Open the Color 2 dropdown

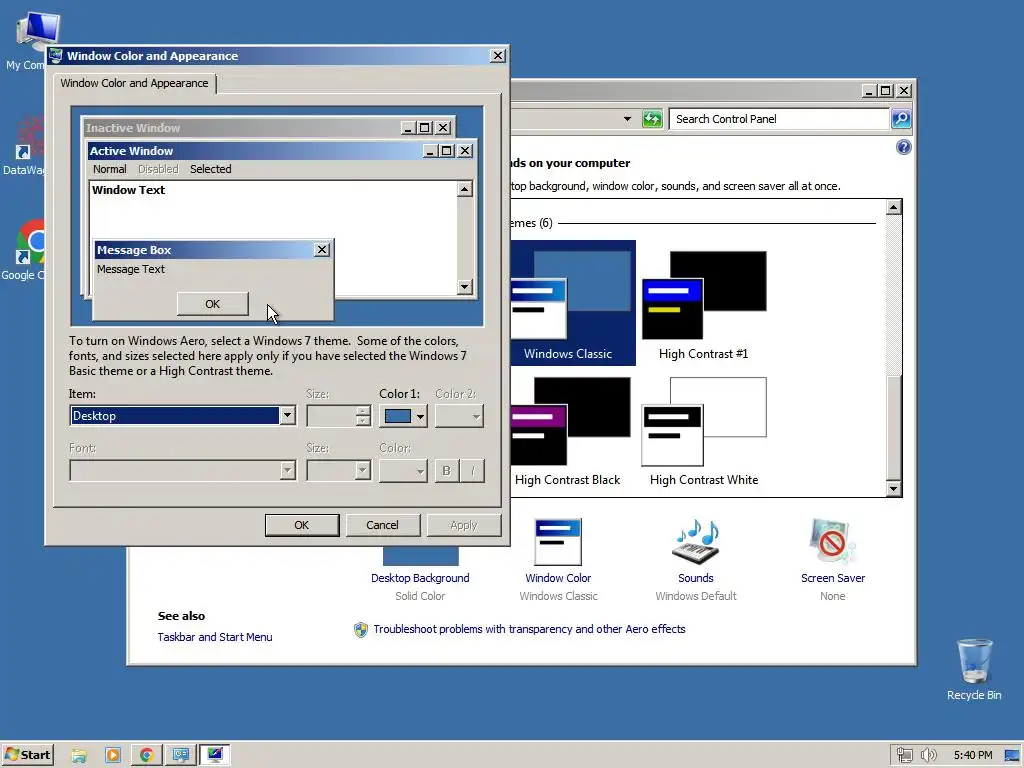[x=460, y=416]
